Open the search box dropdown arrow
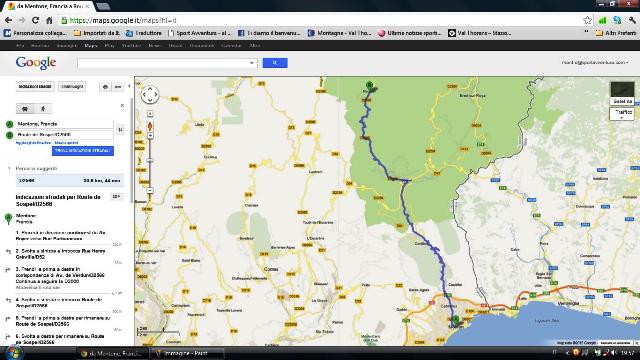The width and height of the screenshot is (640, 360). click(252, 63)
